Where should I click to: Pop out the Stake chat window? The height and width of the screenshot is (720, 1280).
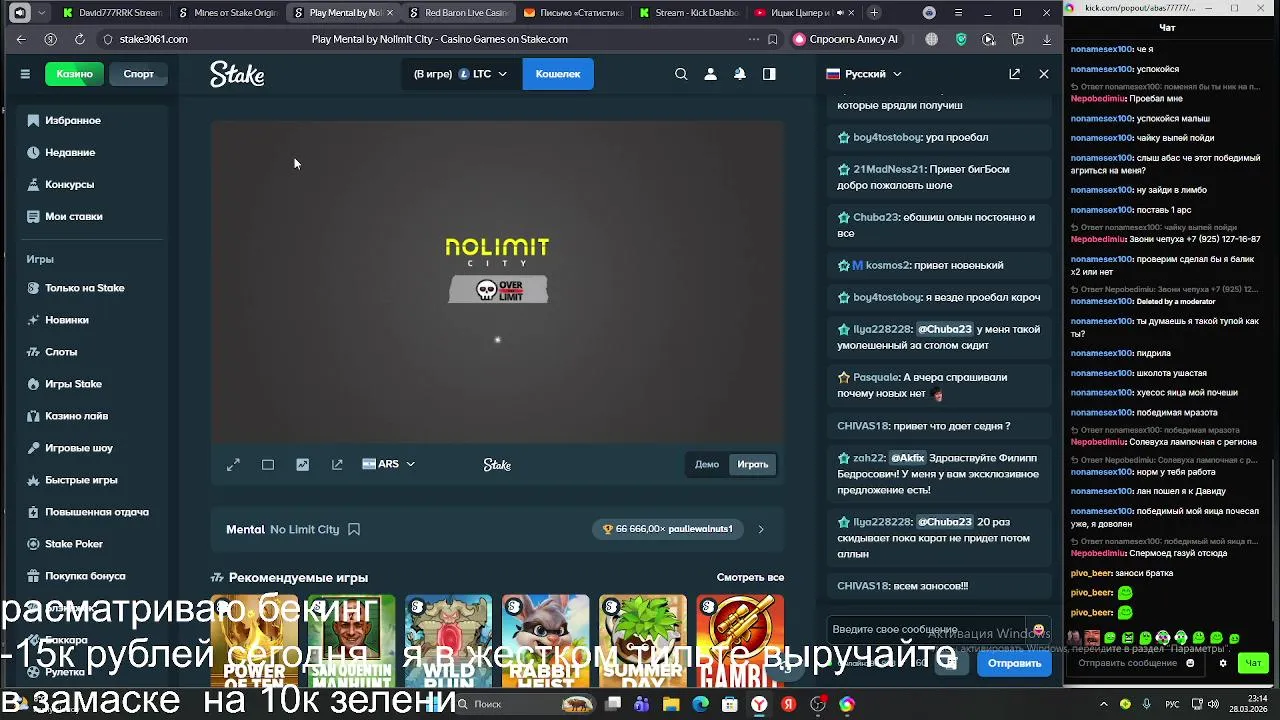click(x=1014, y=74)
